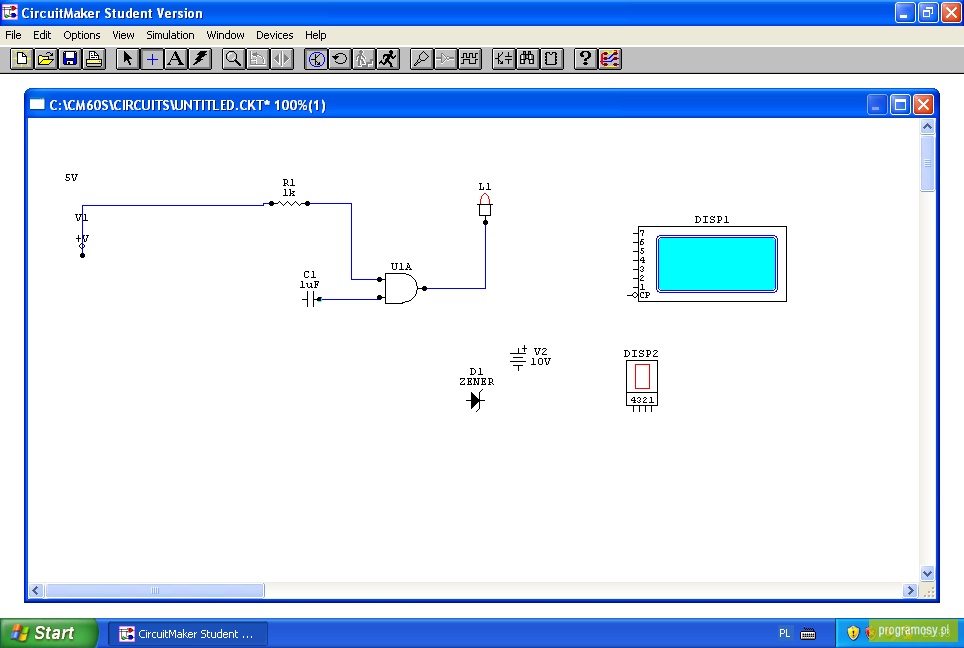Select the Arrow pointer tool

click(x=127, y=59)
